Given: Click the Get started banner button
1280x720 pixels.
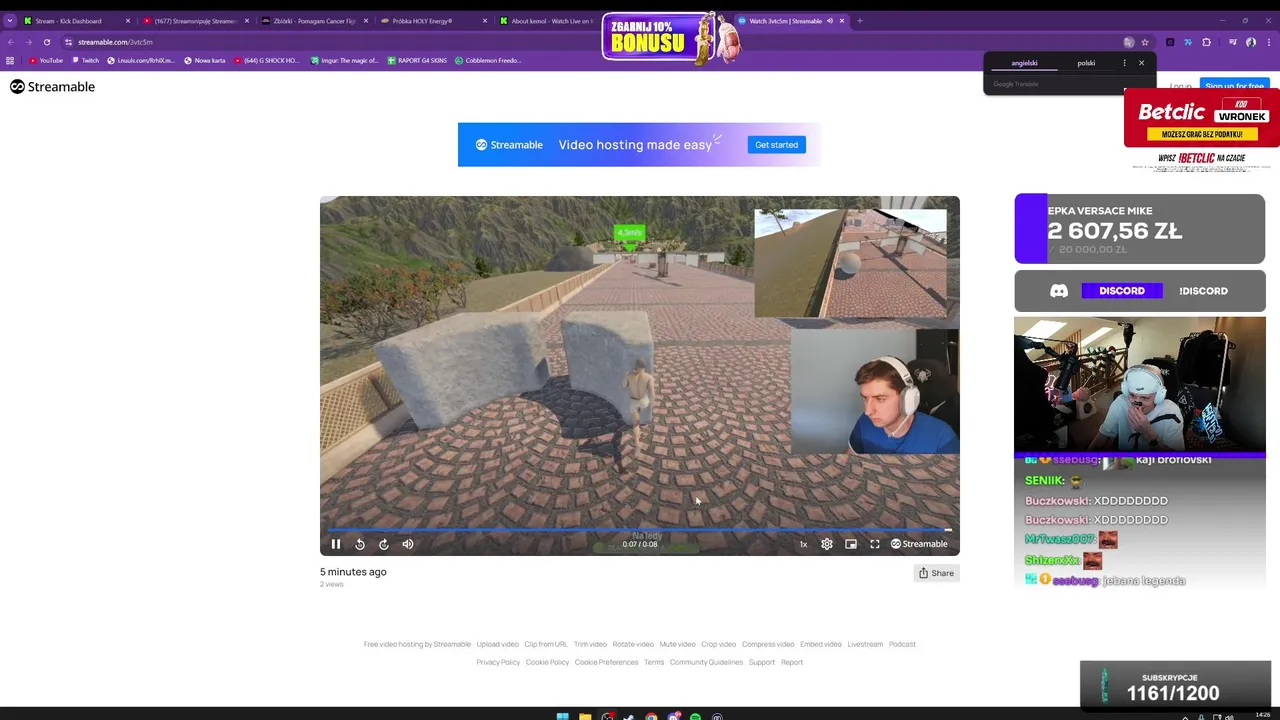Looking at the screenshot, I should click(776, 145).
